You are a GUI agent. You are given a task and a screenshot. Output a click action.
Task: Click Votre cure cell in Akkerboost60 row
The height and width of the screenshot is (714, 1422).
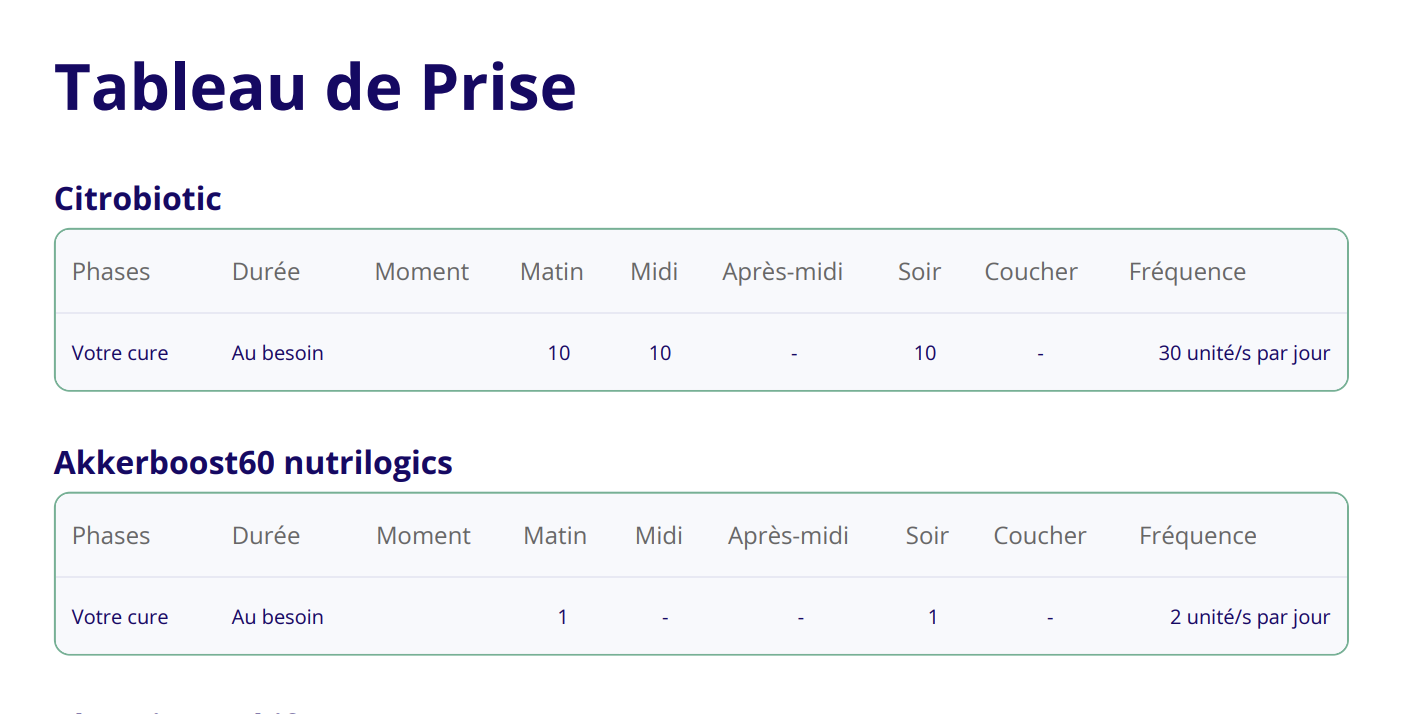pyautogui.click(x=120, y=617)
